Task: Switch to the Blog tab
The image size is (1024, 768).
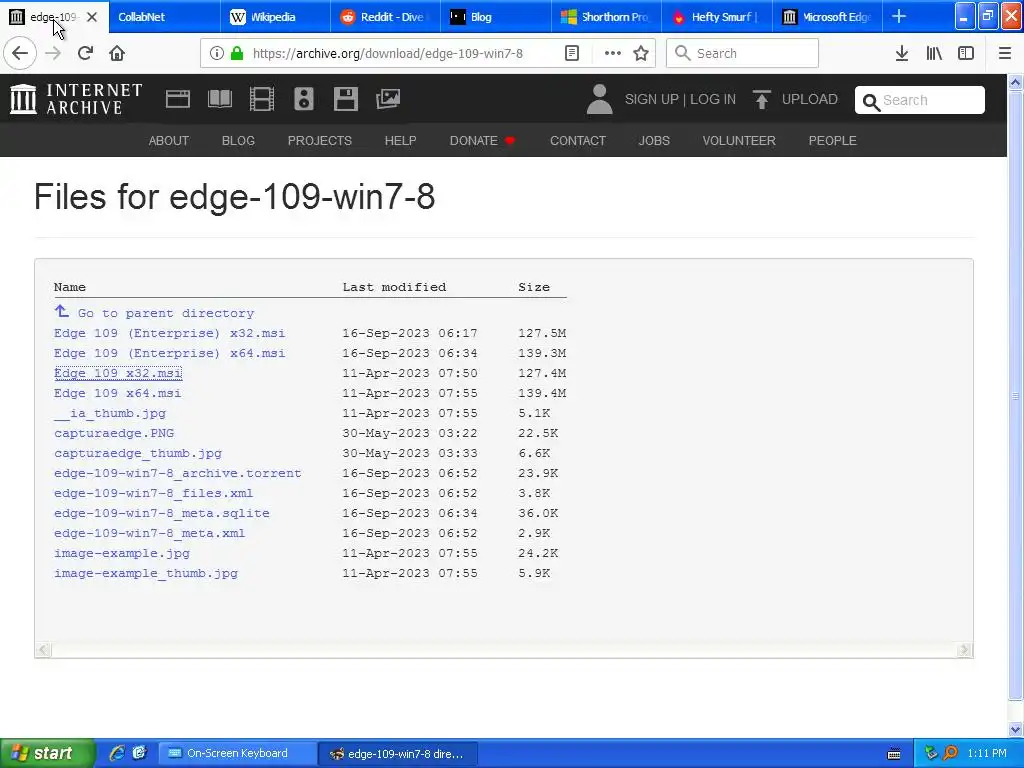Action: point(496,17)
